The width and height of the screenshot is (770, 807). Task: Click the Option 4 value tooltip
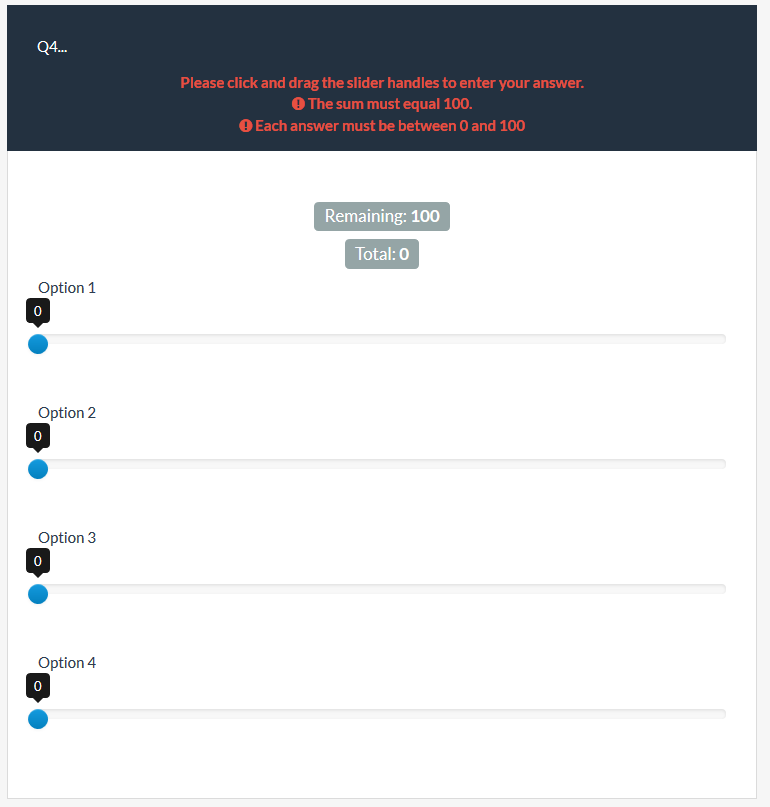[38, 686]
